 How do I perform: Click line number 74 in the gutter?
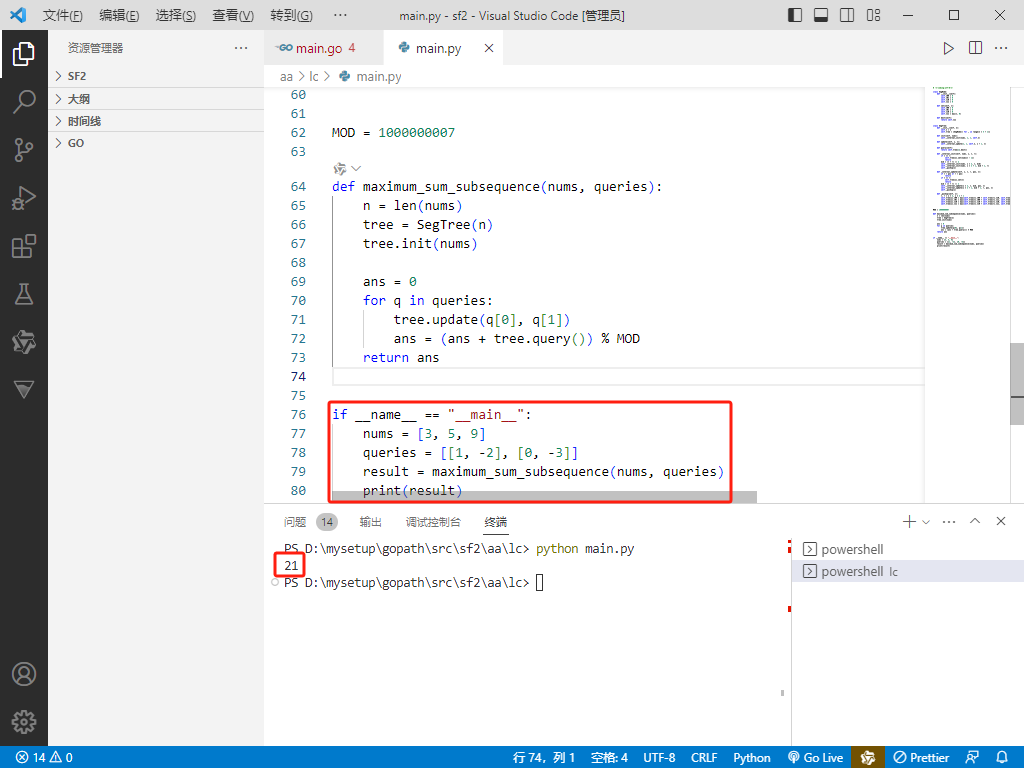pos(298,376)
